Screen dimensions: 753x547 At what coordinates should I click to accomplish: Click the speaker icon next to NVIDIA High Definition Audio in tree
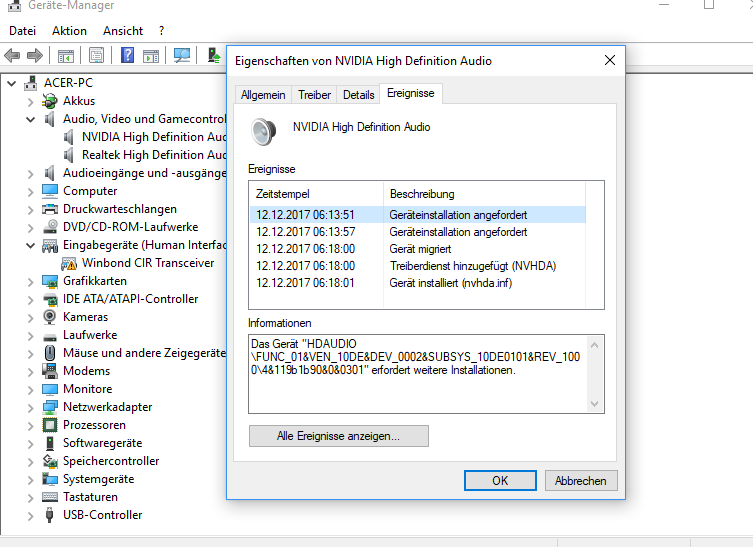[x=69, y=137]
